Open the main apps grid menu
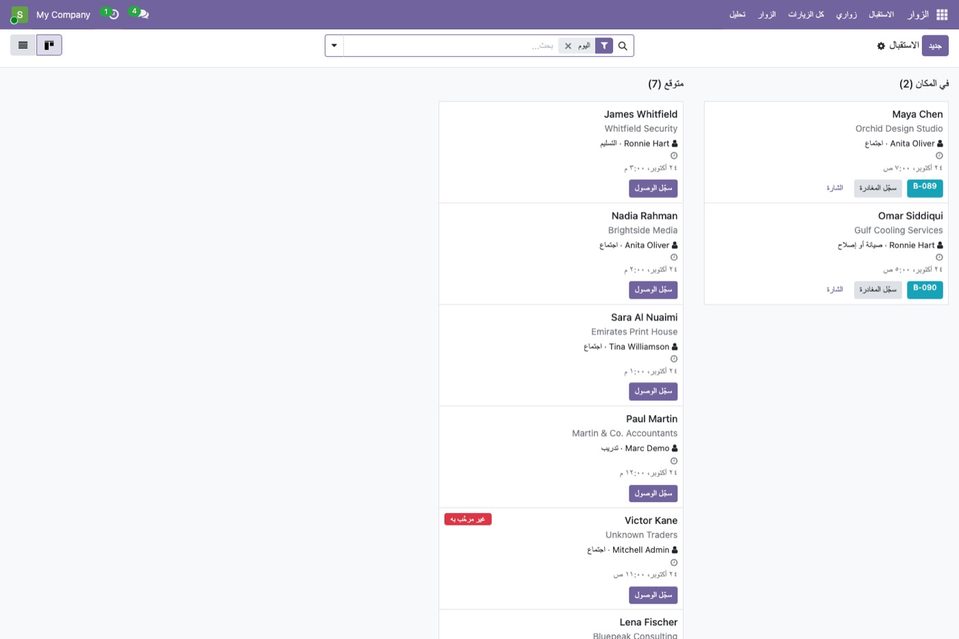959x639 pixels. click(x=942, y=15)
